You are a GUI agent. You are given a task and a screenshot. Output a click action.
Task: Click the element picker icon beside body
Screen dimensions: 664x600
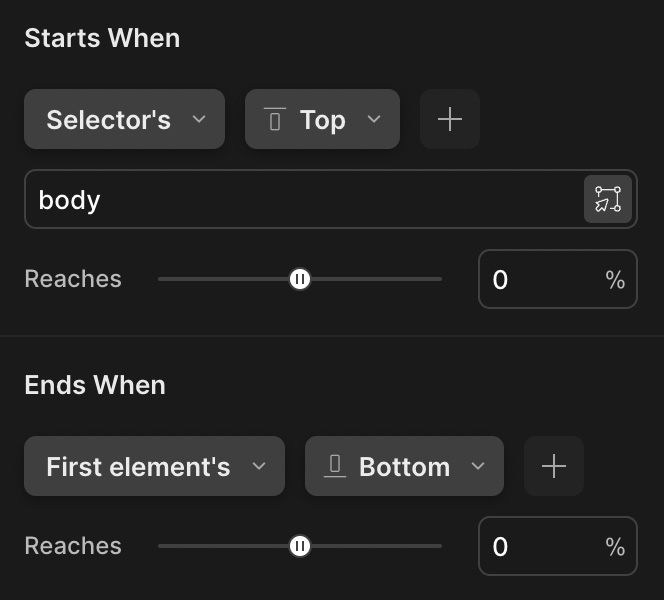[608, 199]
